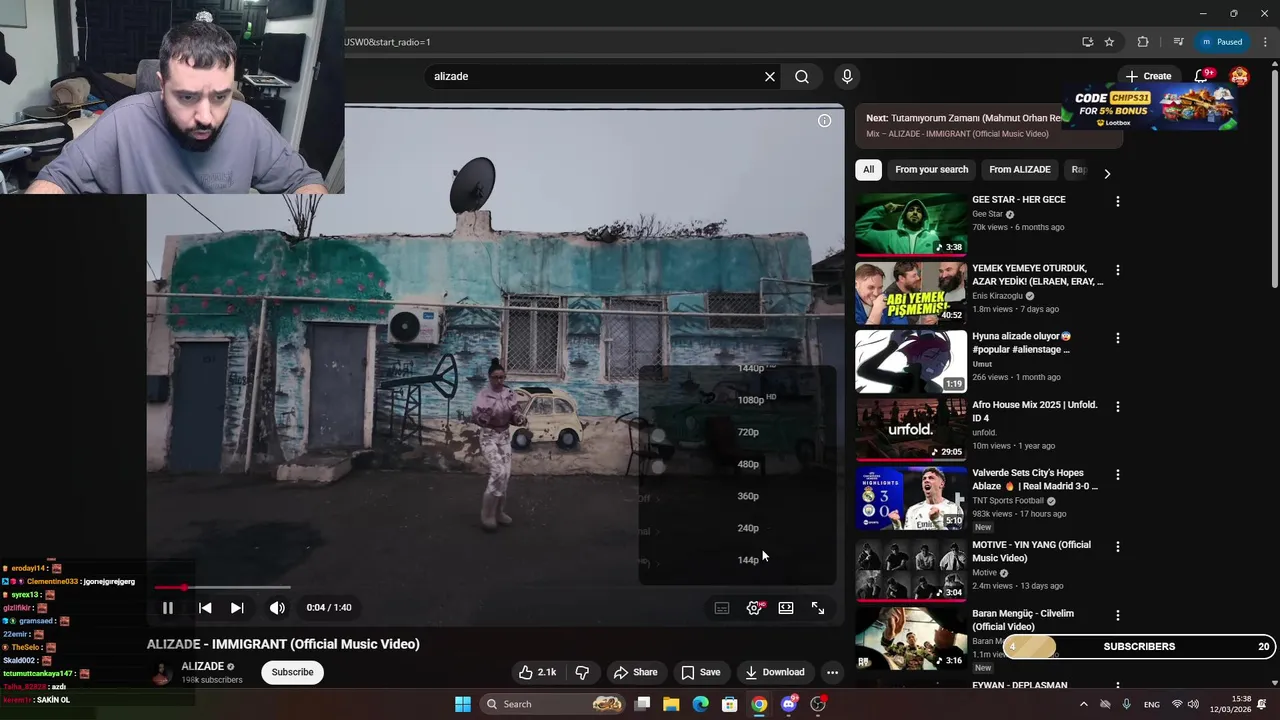Click the Paused profile button in Chrome
The image size is (1280, 720).
1223,42
